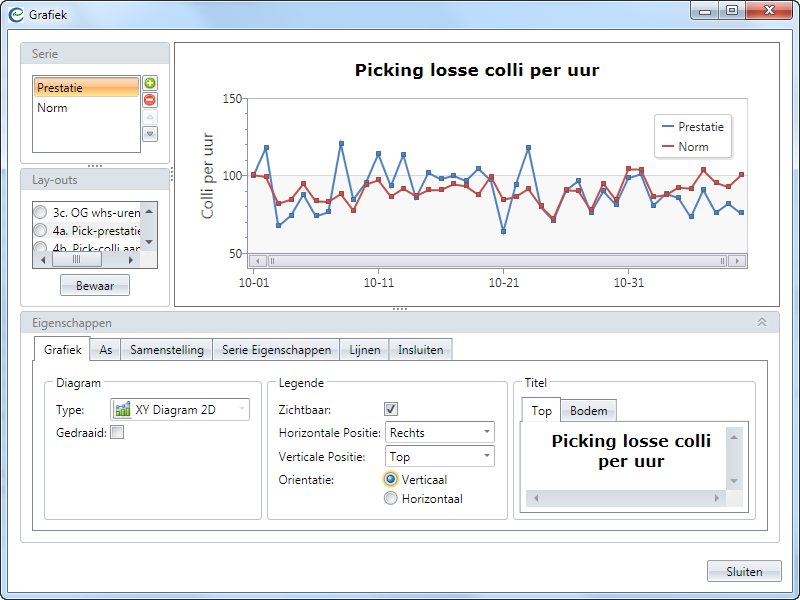Viewport: 800px width, 600px height.
Task: Toggle the Zichtbaar legend checkbox
Action: click(x=391, y=409)
